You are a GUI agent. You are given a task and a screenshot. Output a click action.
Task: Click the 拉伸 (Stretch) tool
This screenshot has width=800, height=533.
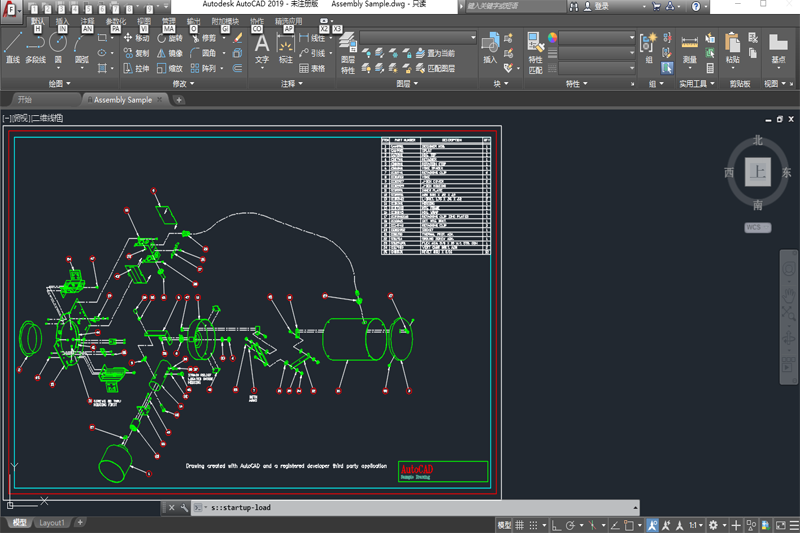click(x=136, y=68)
